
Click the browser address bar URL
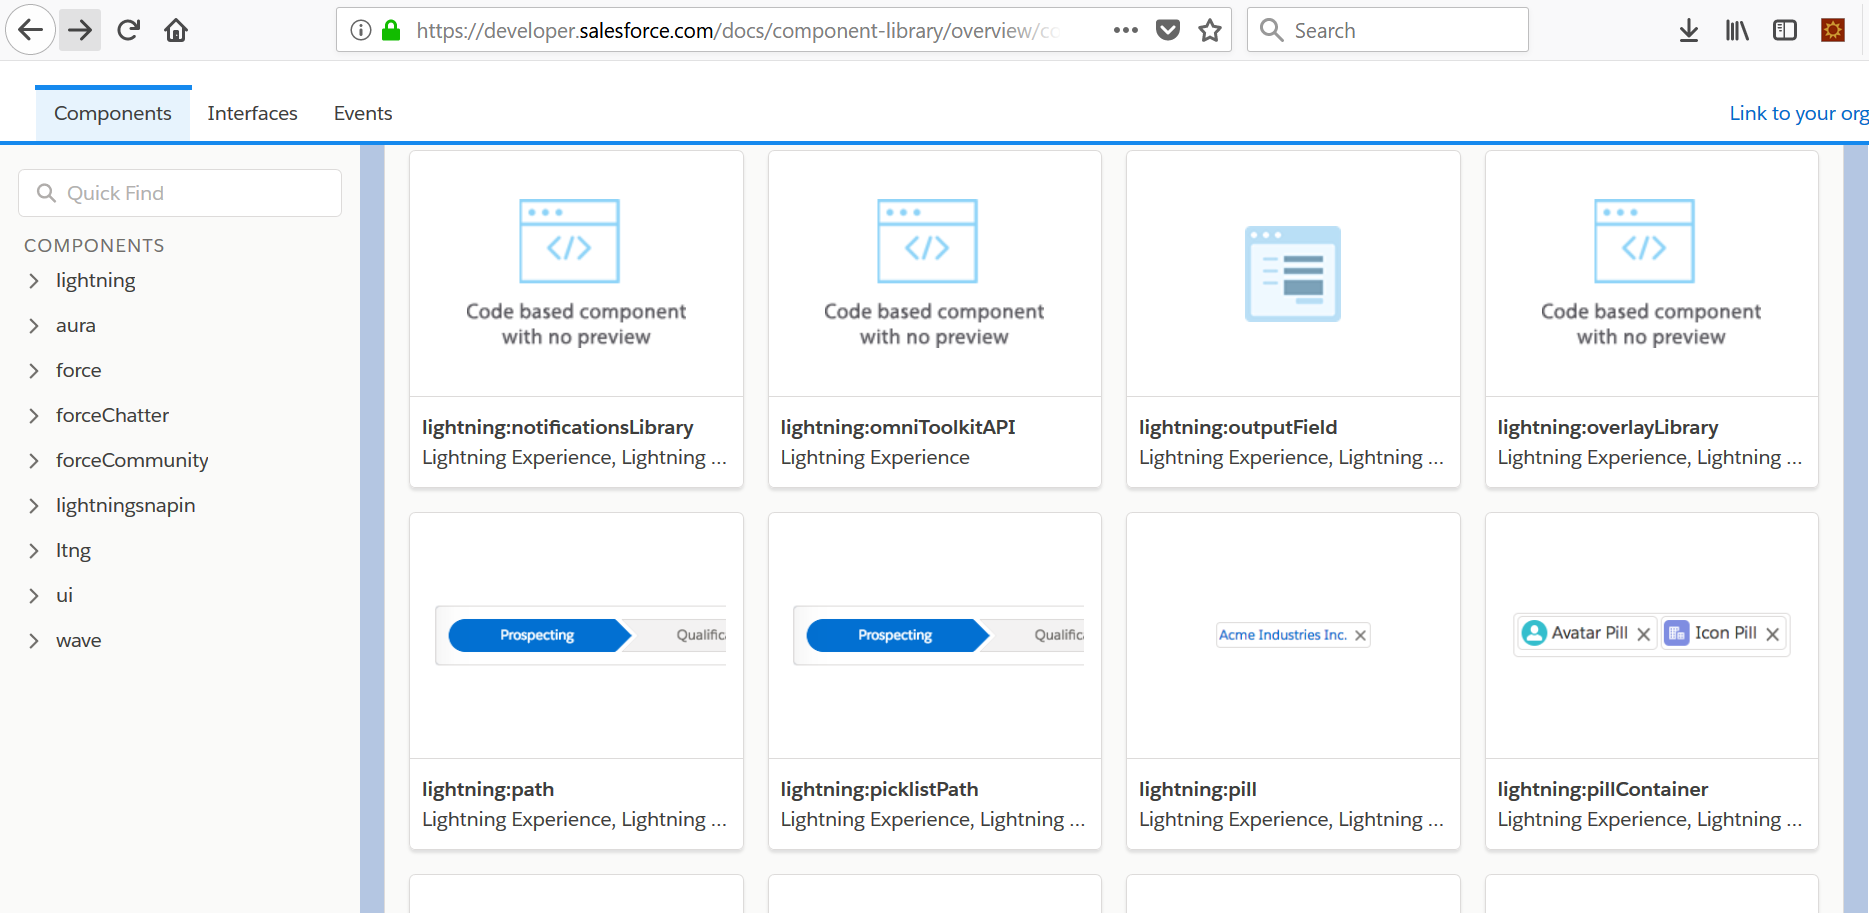pos(738,30)
